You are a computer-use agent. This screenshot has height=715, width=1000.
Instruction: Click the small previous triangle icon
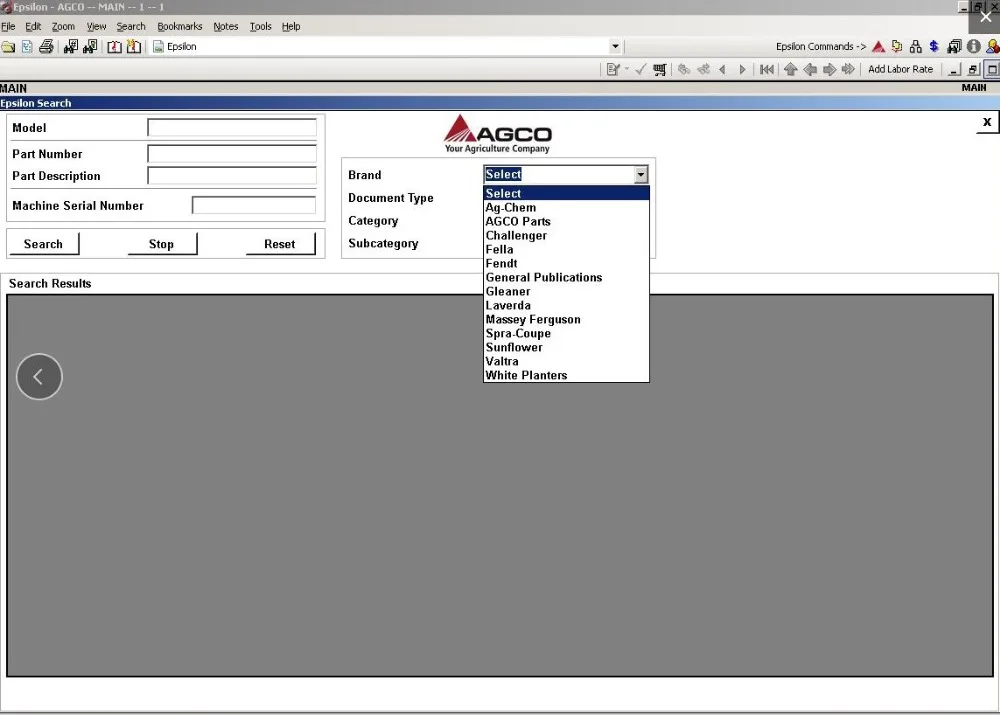(x=723, y=70)
